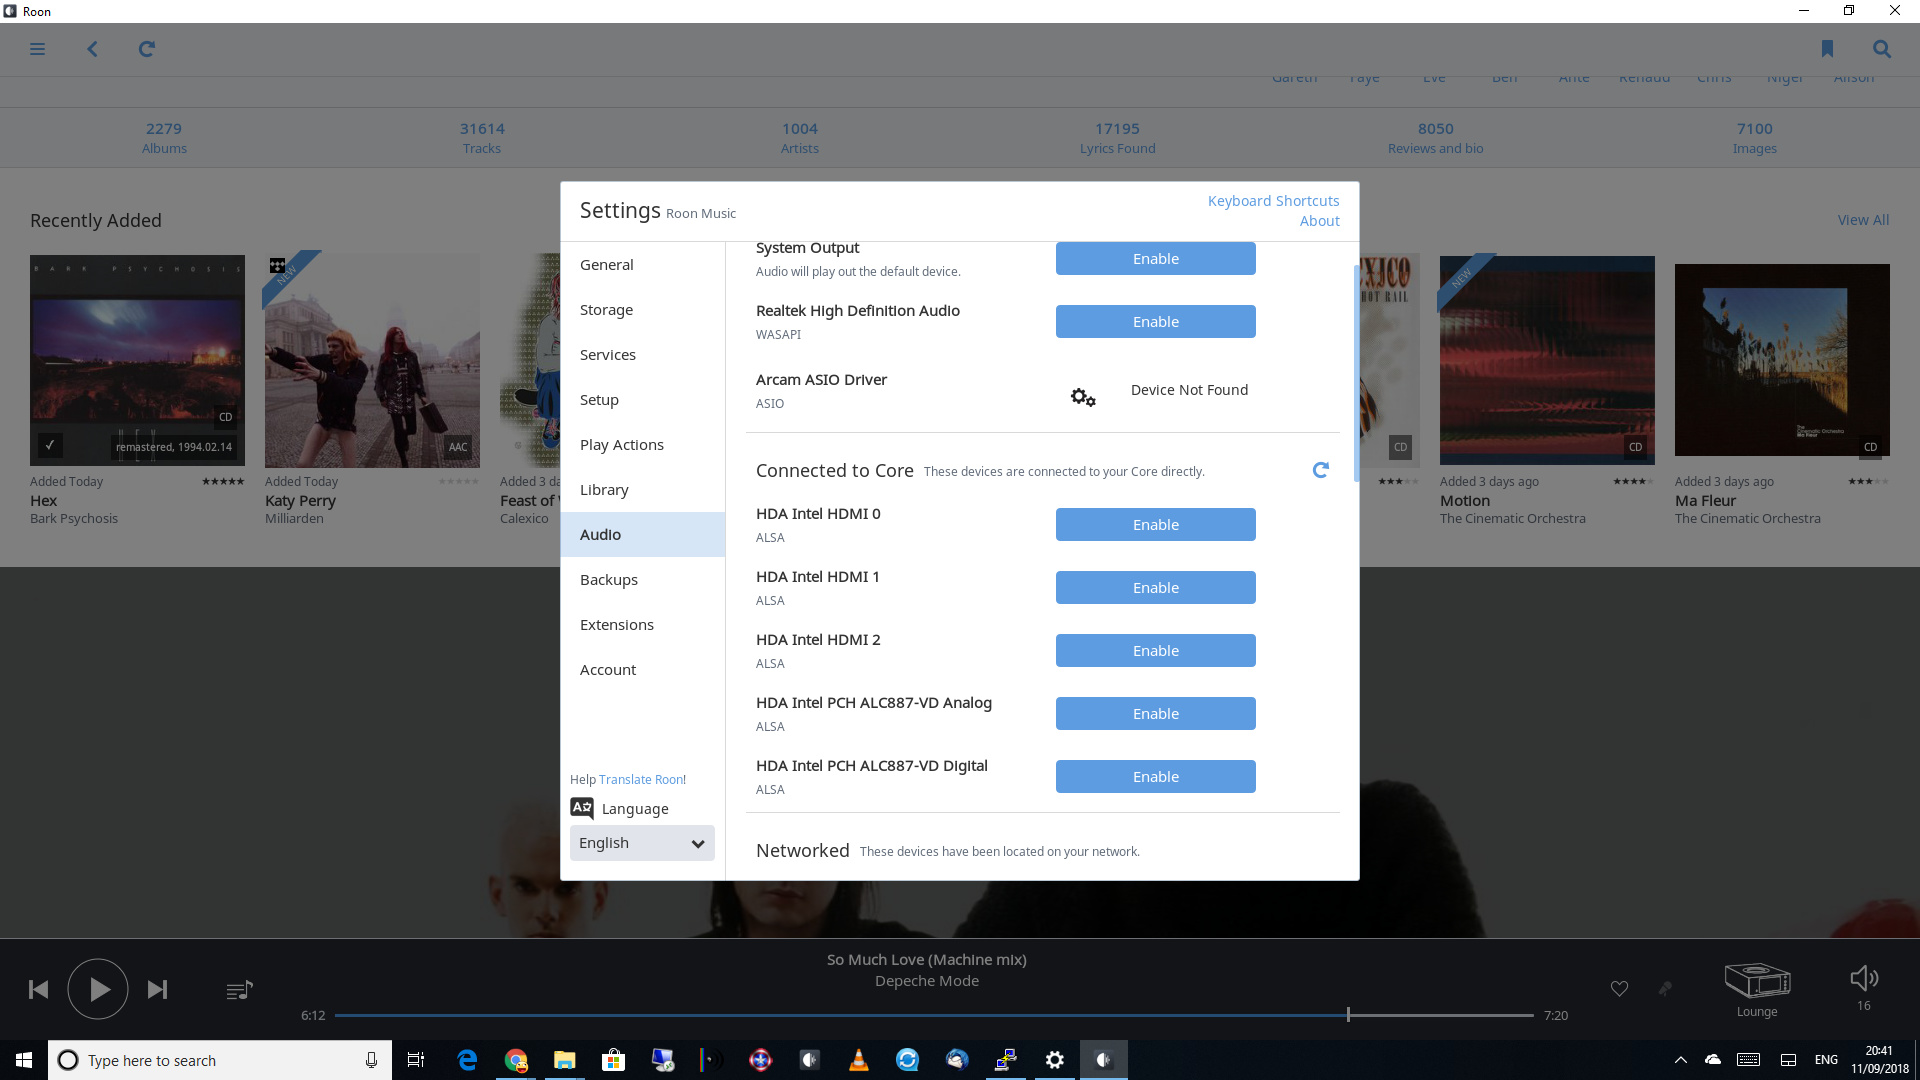Launch Google Chrome from taskbar

(x=516, y=1060)
